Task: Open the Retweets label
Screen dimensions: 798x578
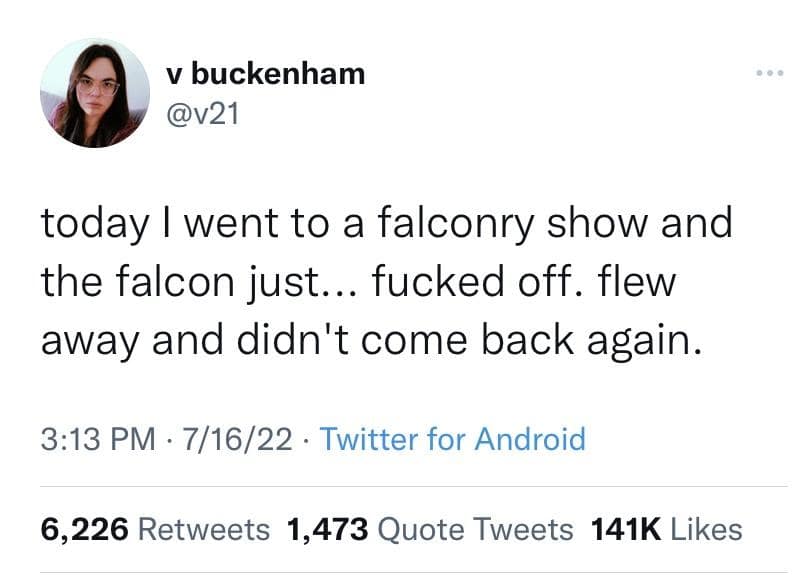Action: (204, 530)
